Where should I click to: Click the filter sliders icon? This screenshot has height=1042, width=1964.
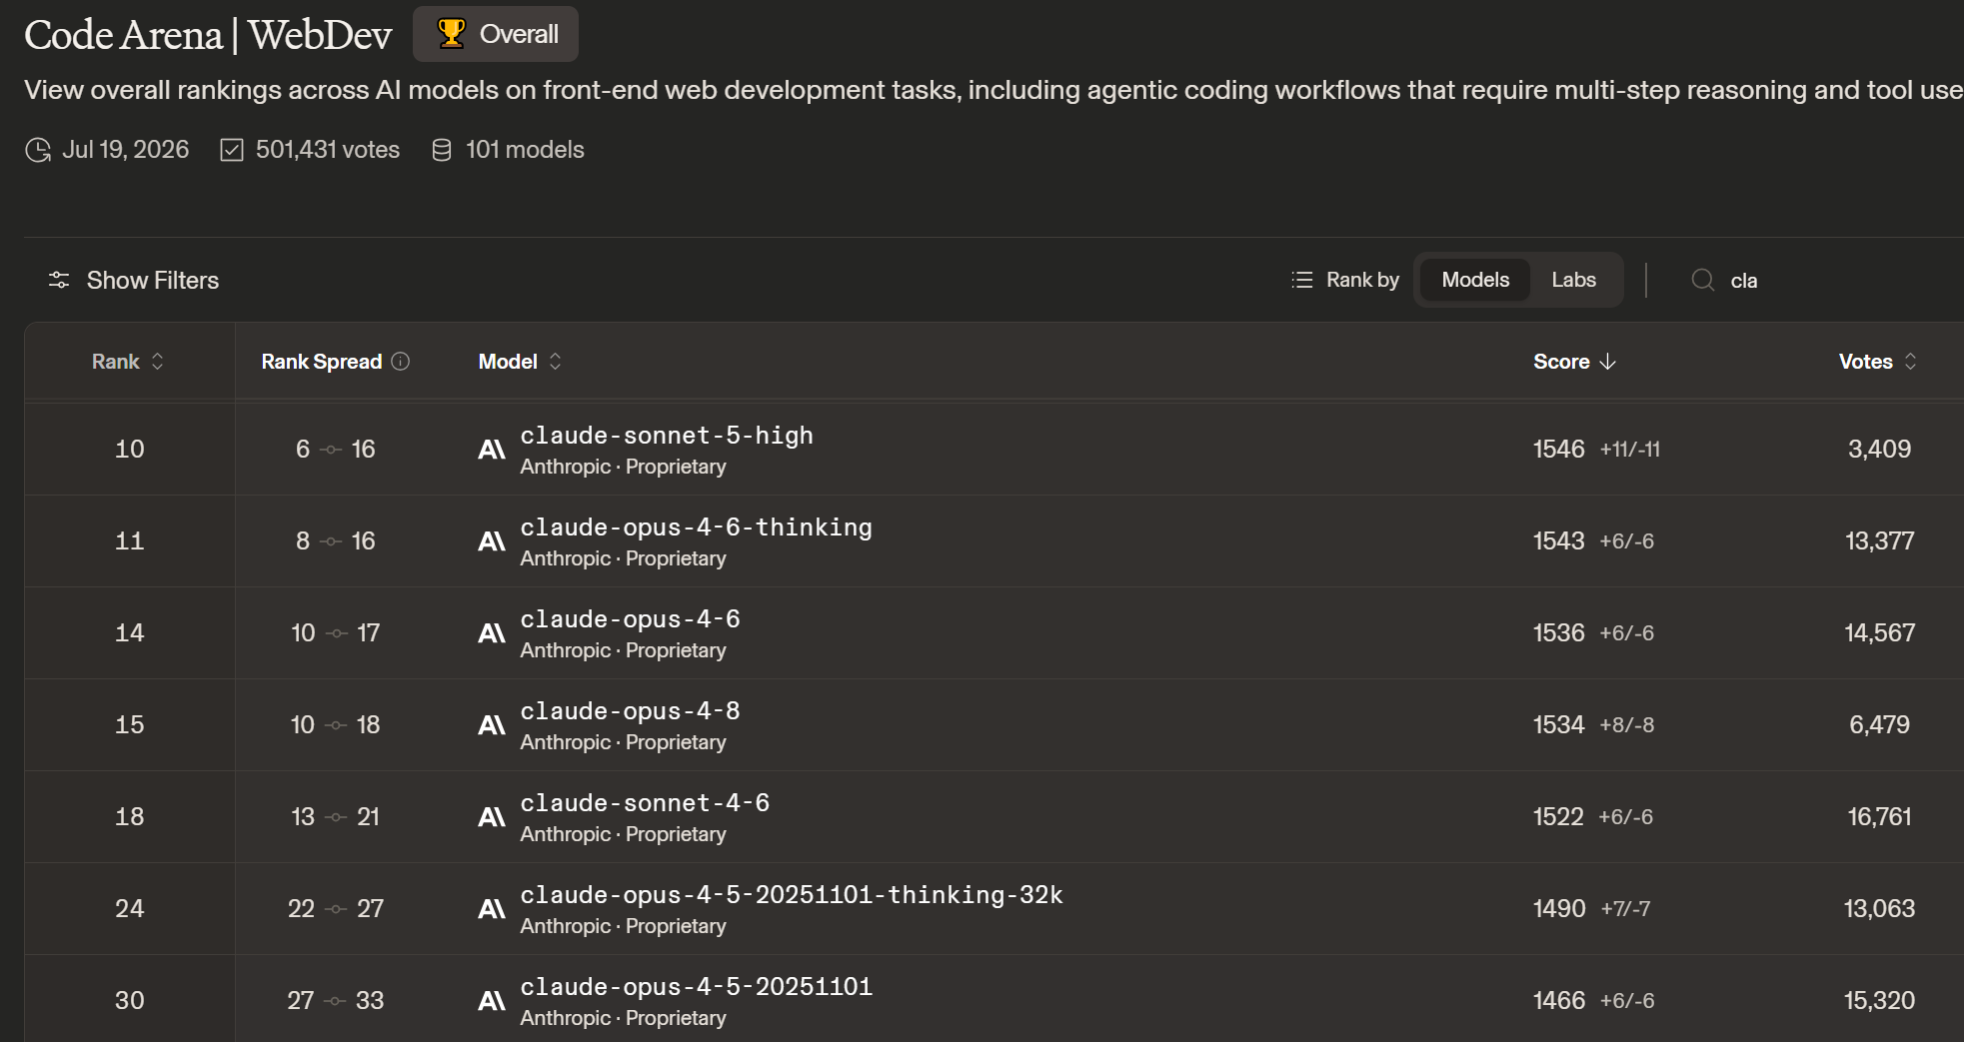pos(59,280)
